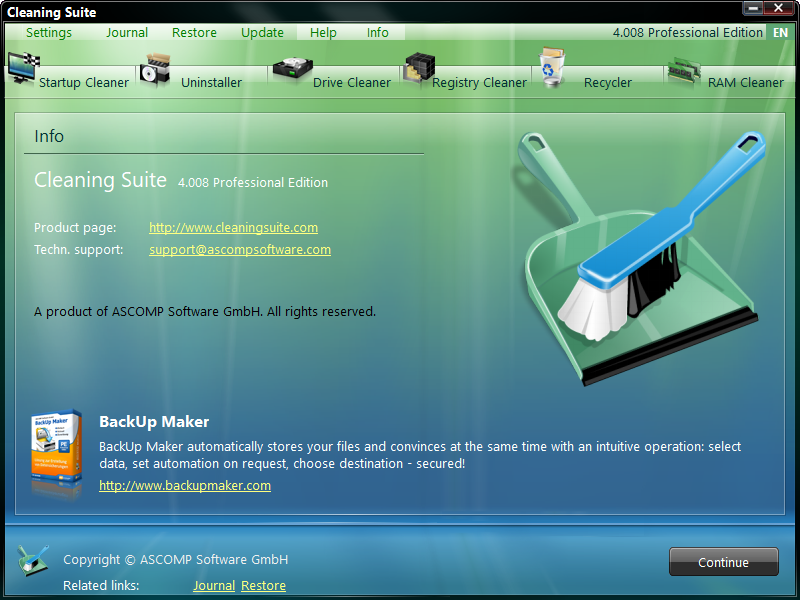
Task: Switch to the Uninstaller label tab
Action: (x=211, y=83)
